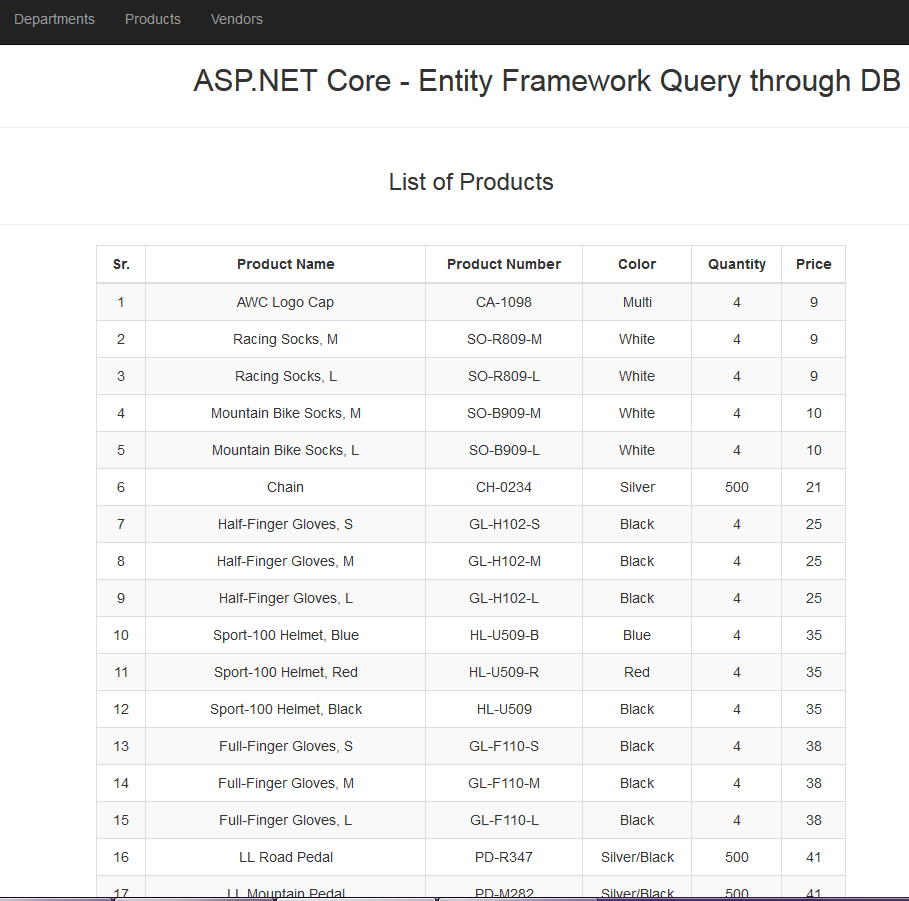The height and width of the screenshot is (901, 909).
Task: Click the Full-Finger Gloves, M row
Action: pos(285,783)
